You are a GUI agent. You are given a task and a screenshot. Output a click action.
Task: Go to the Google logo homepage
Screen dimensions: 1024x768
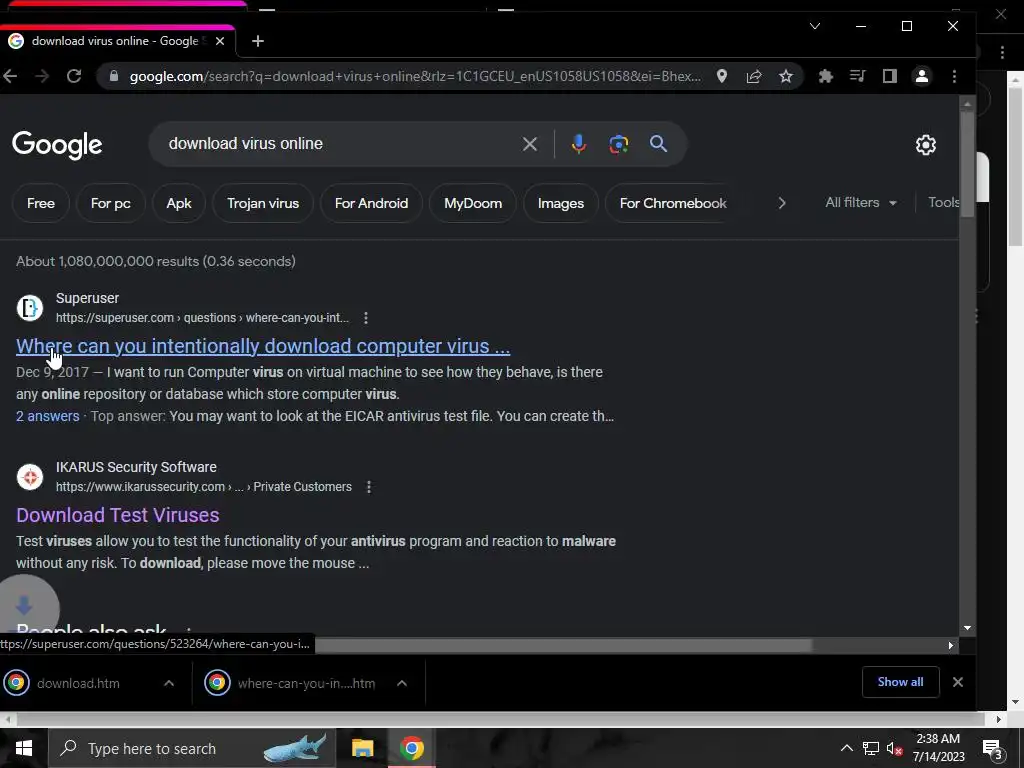57,145
